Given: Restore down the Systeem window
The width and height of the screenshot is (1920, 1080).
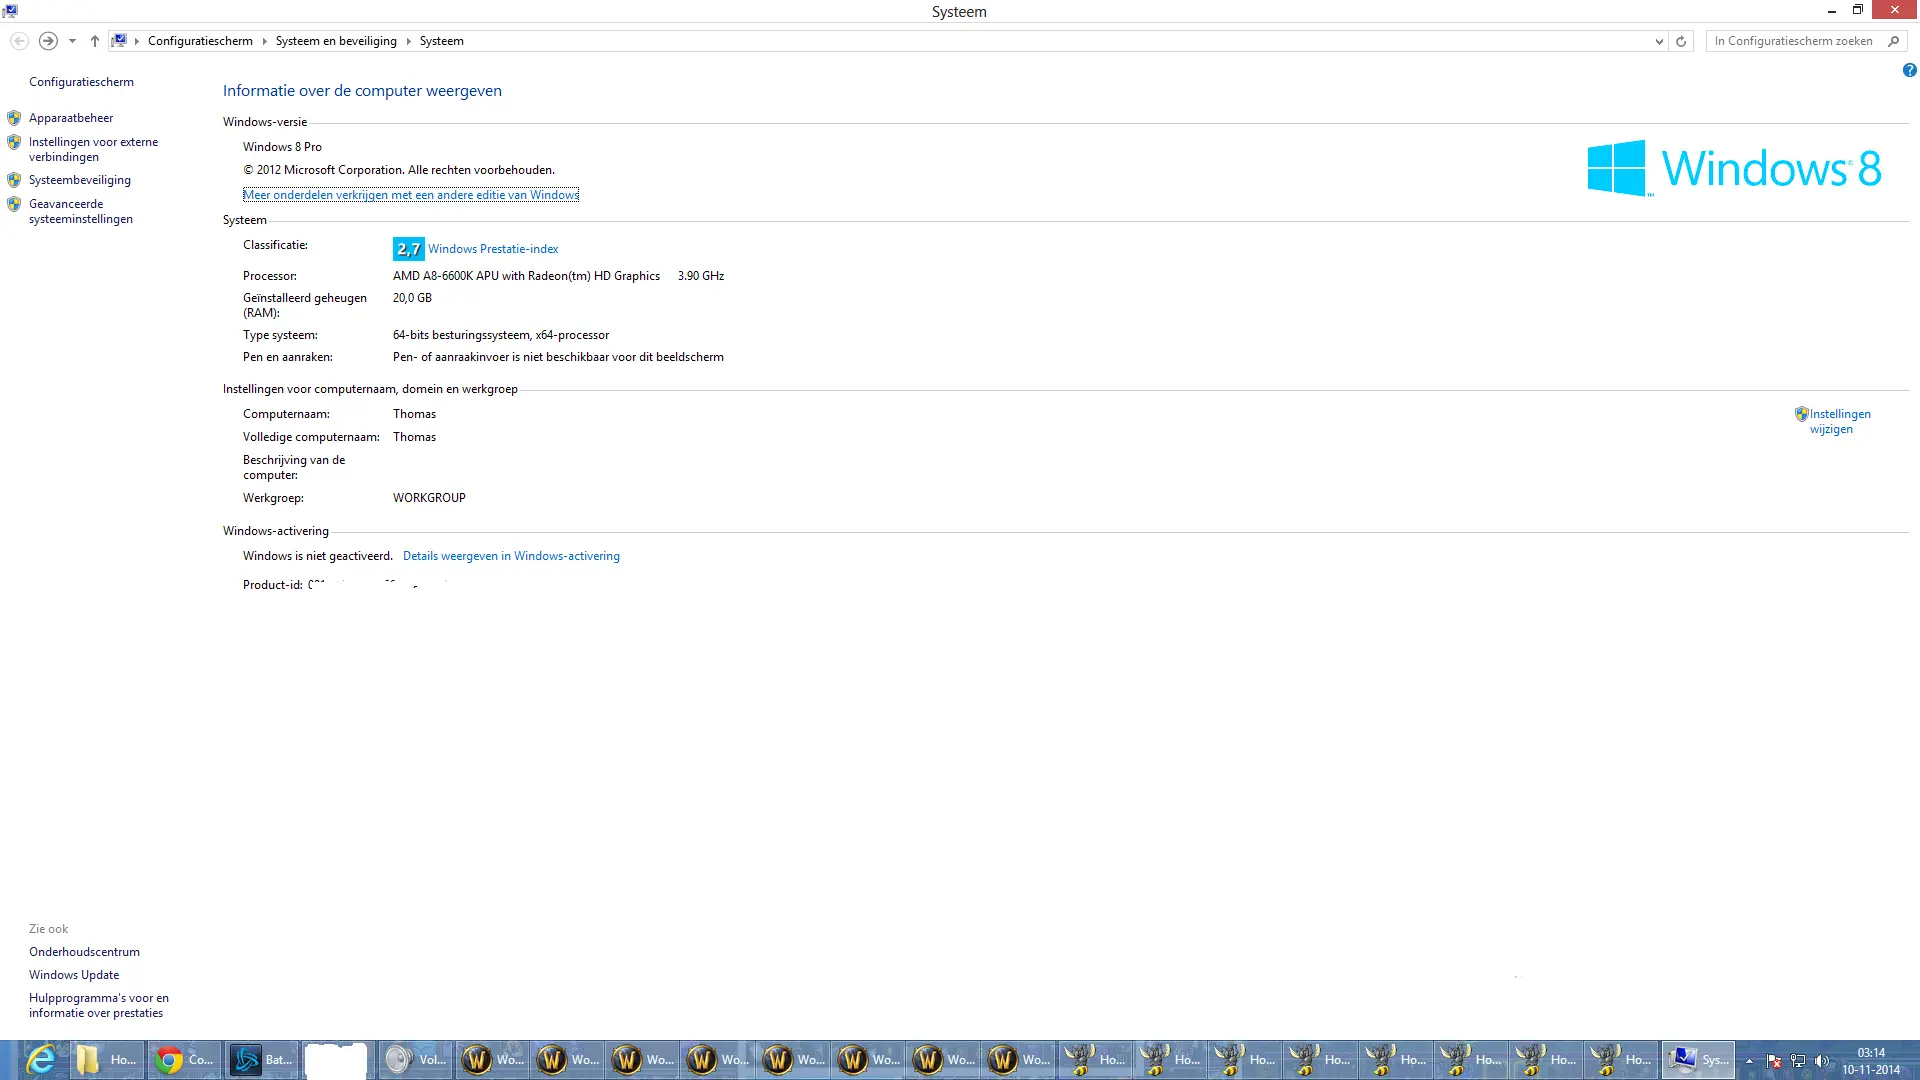Looking at the screenshot, I should [x=1858, y=10].
